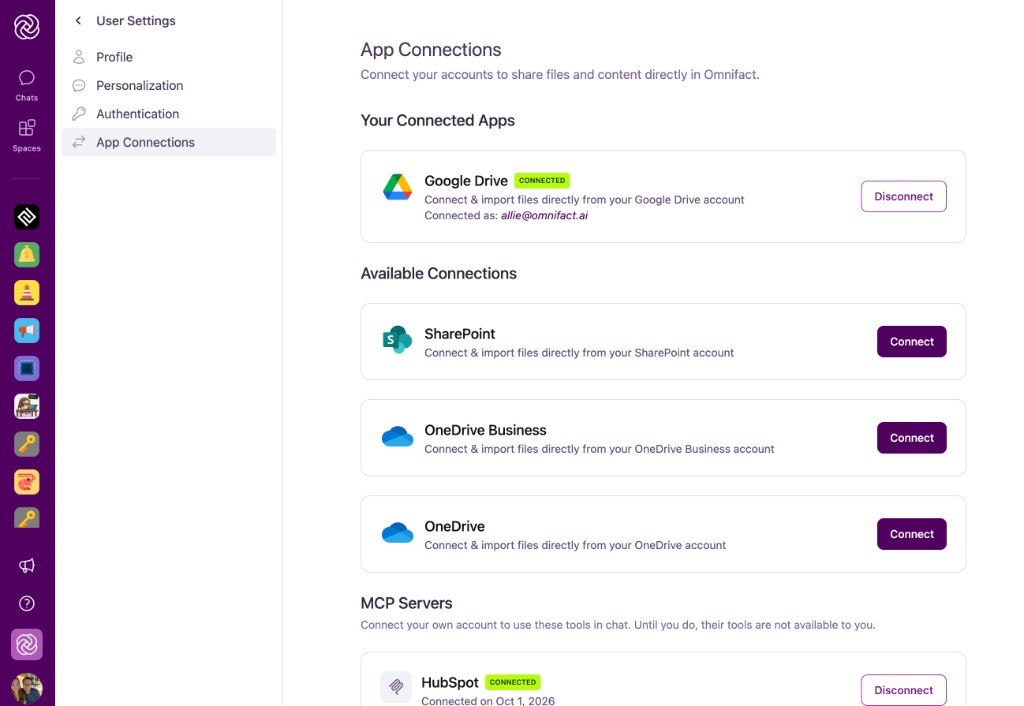
Task: Open the blue megaphone space
Action: point(27,330)
